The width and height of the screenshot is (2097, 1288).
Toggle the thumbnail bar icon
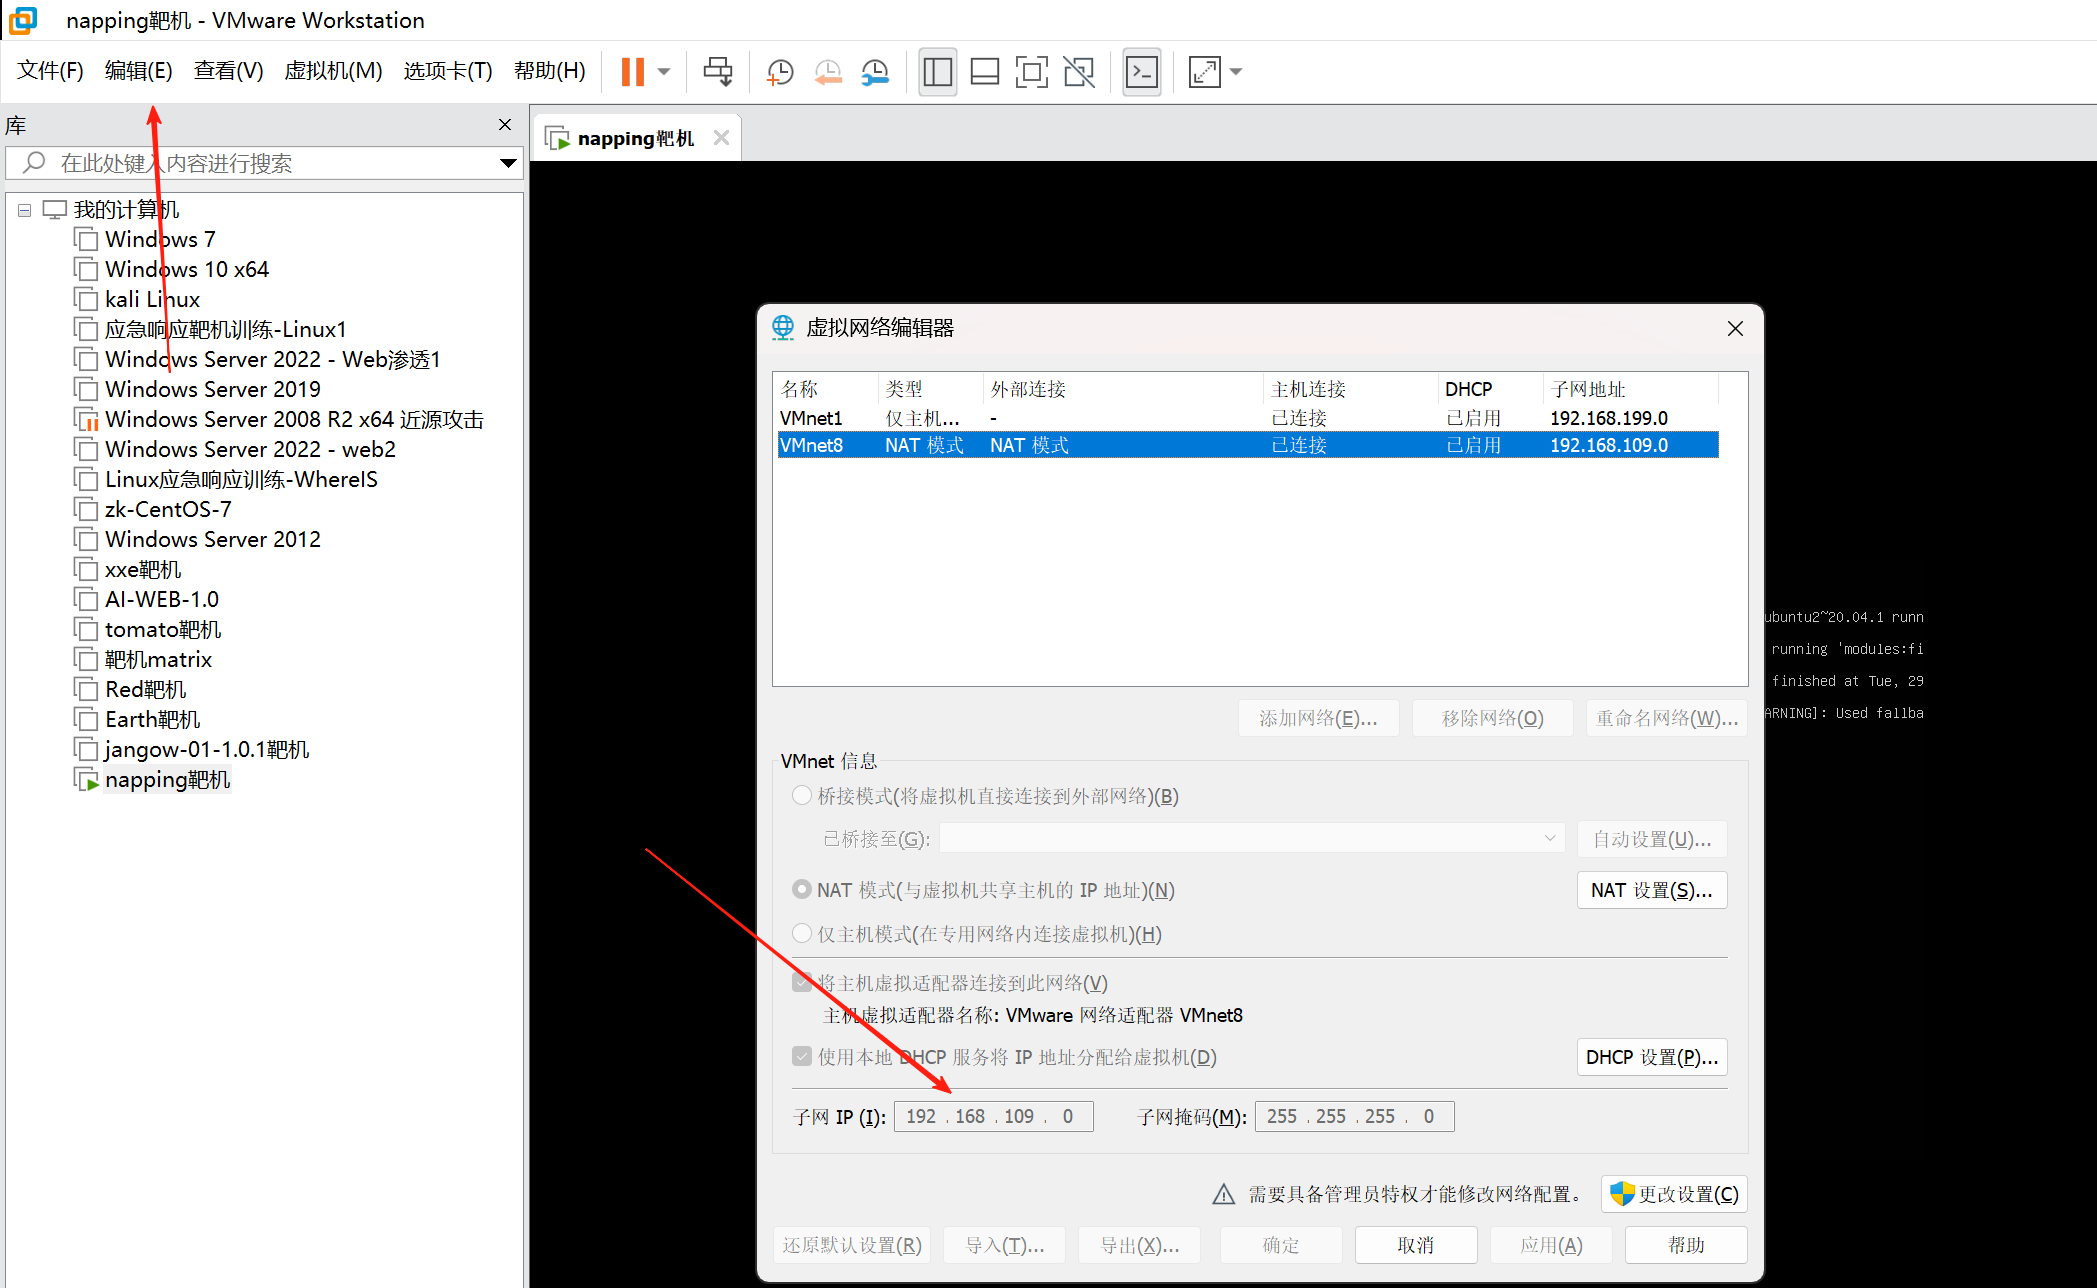pyautogui.click(x=985, y=71)
